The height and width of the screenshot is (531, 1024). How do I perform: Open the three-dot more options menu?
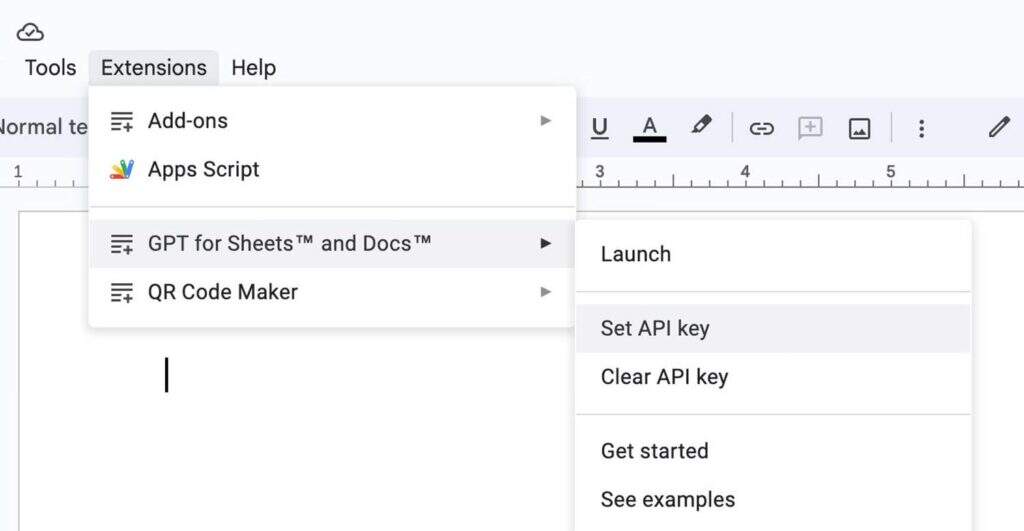tap(921, 128)
